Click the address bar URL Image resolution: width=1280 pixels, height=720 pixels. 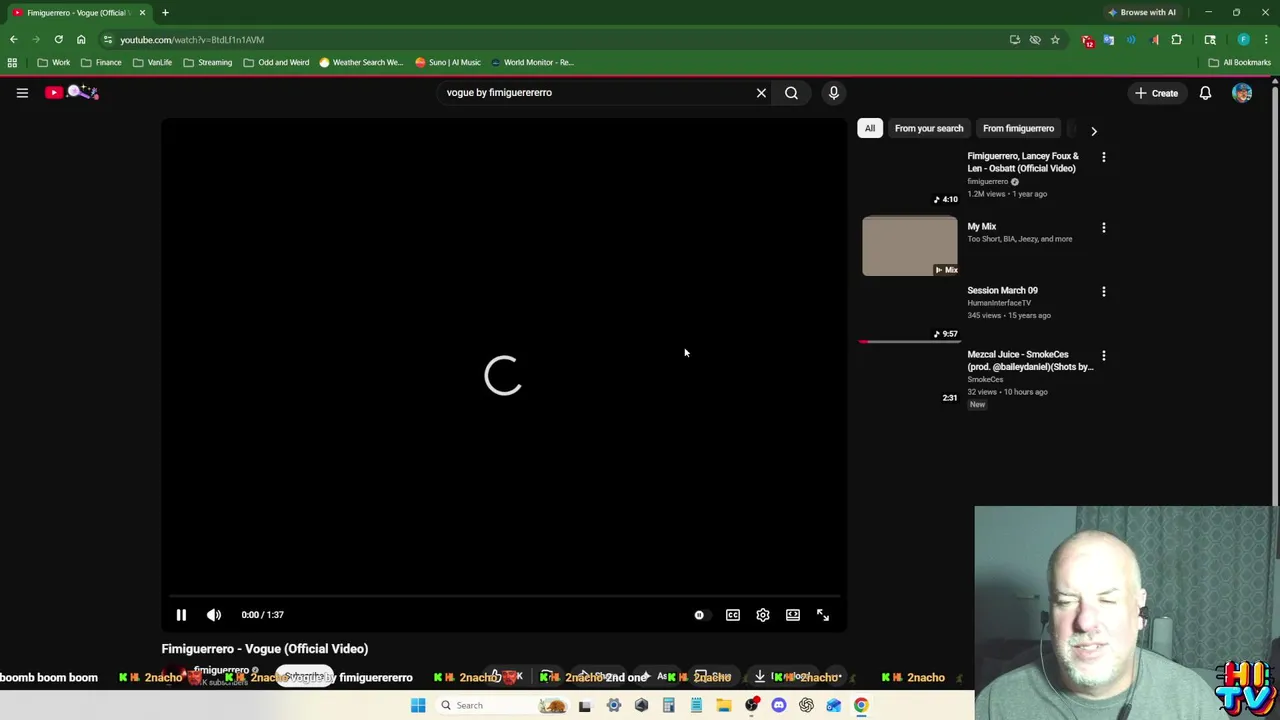[x=192, y=40]
